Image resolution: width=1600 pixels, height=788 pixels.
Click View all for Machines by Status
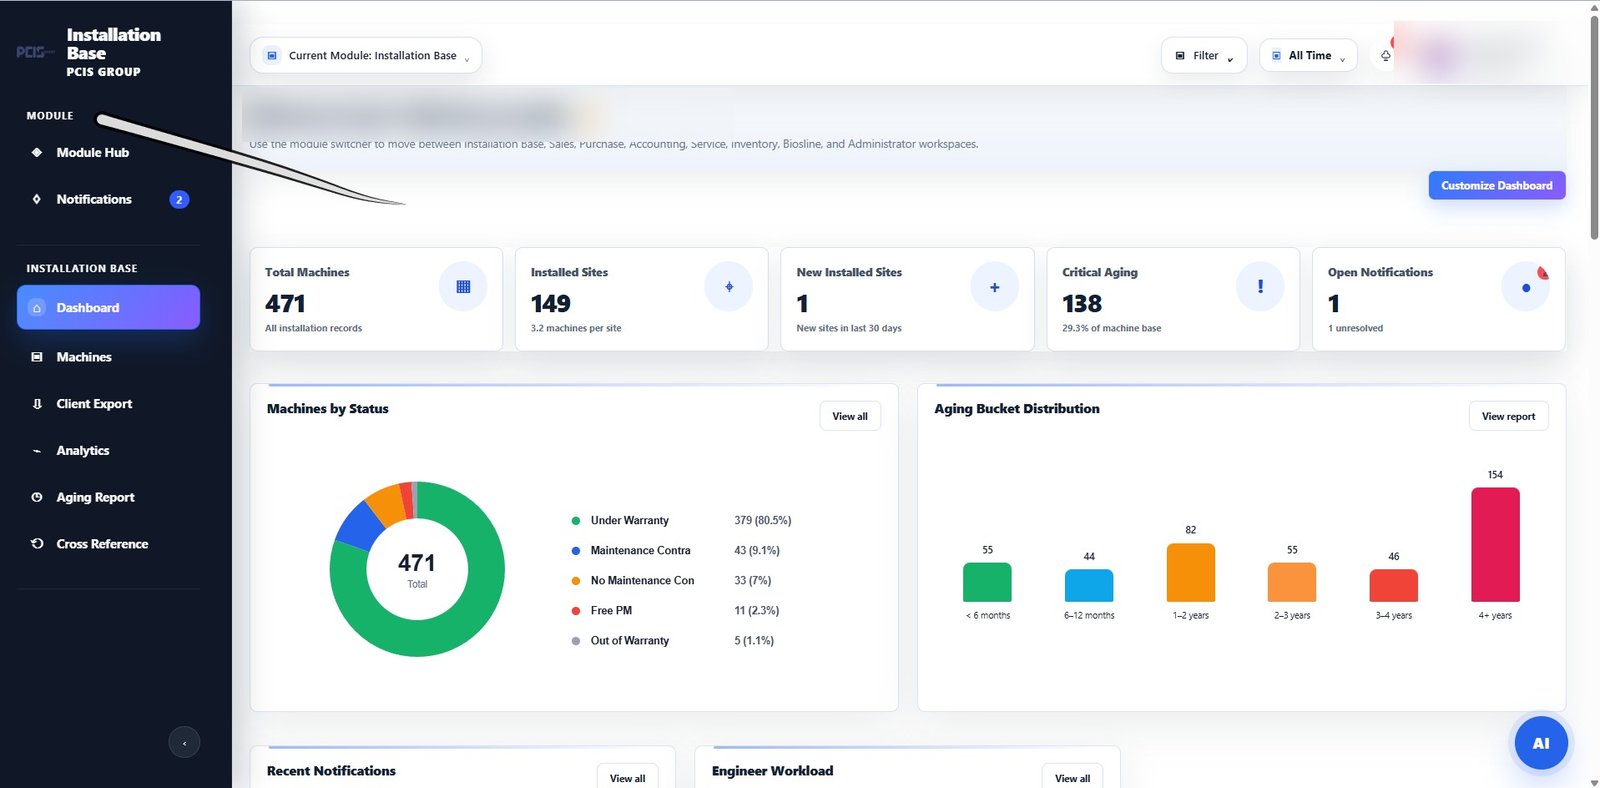tap(850, 416)
